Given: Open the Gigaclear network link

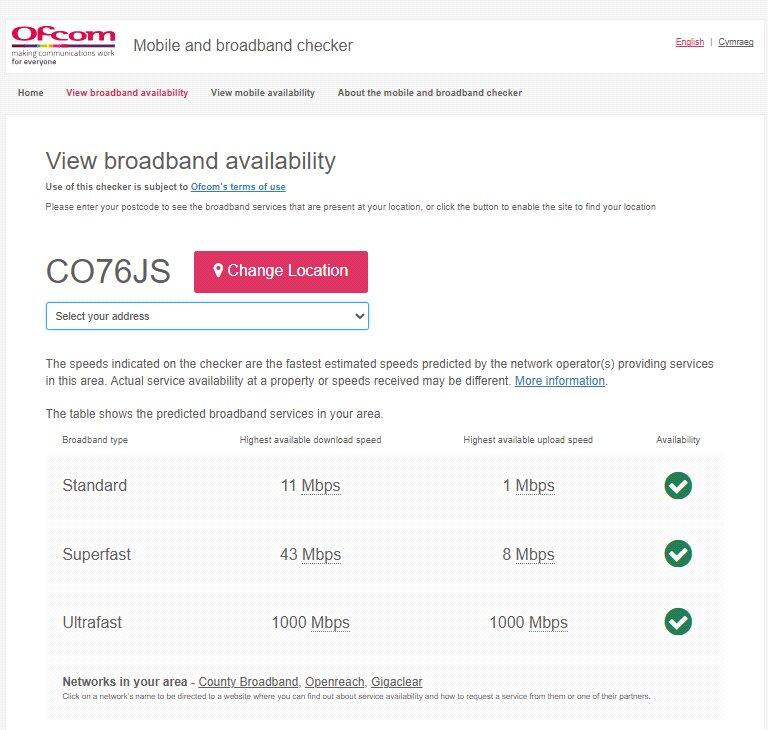Looking at the screenshot, I should 397,682.
